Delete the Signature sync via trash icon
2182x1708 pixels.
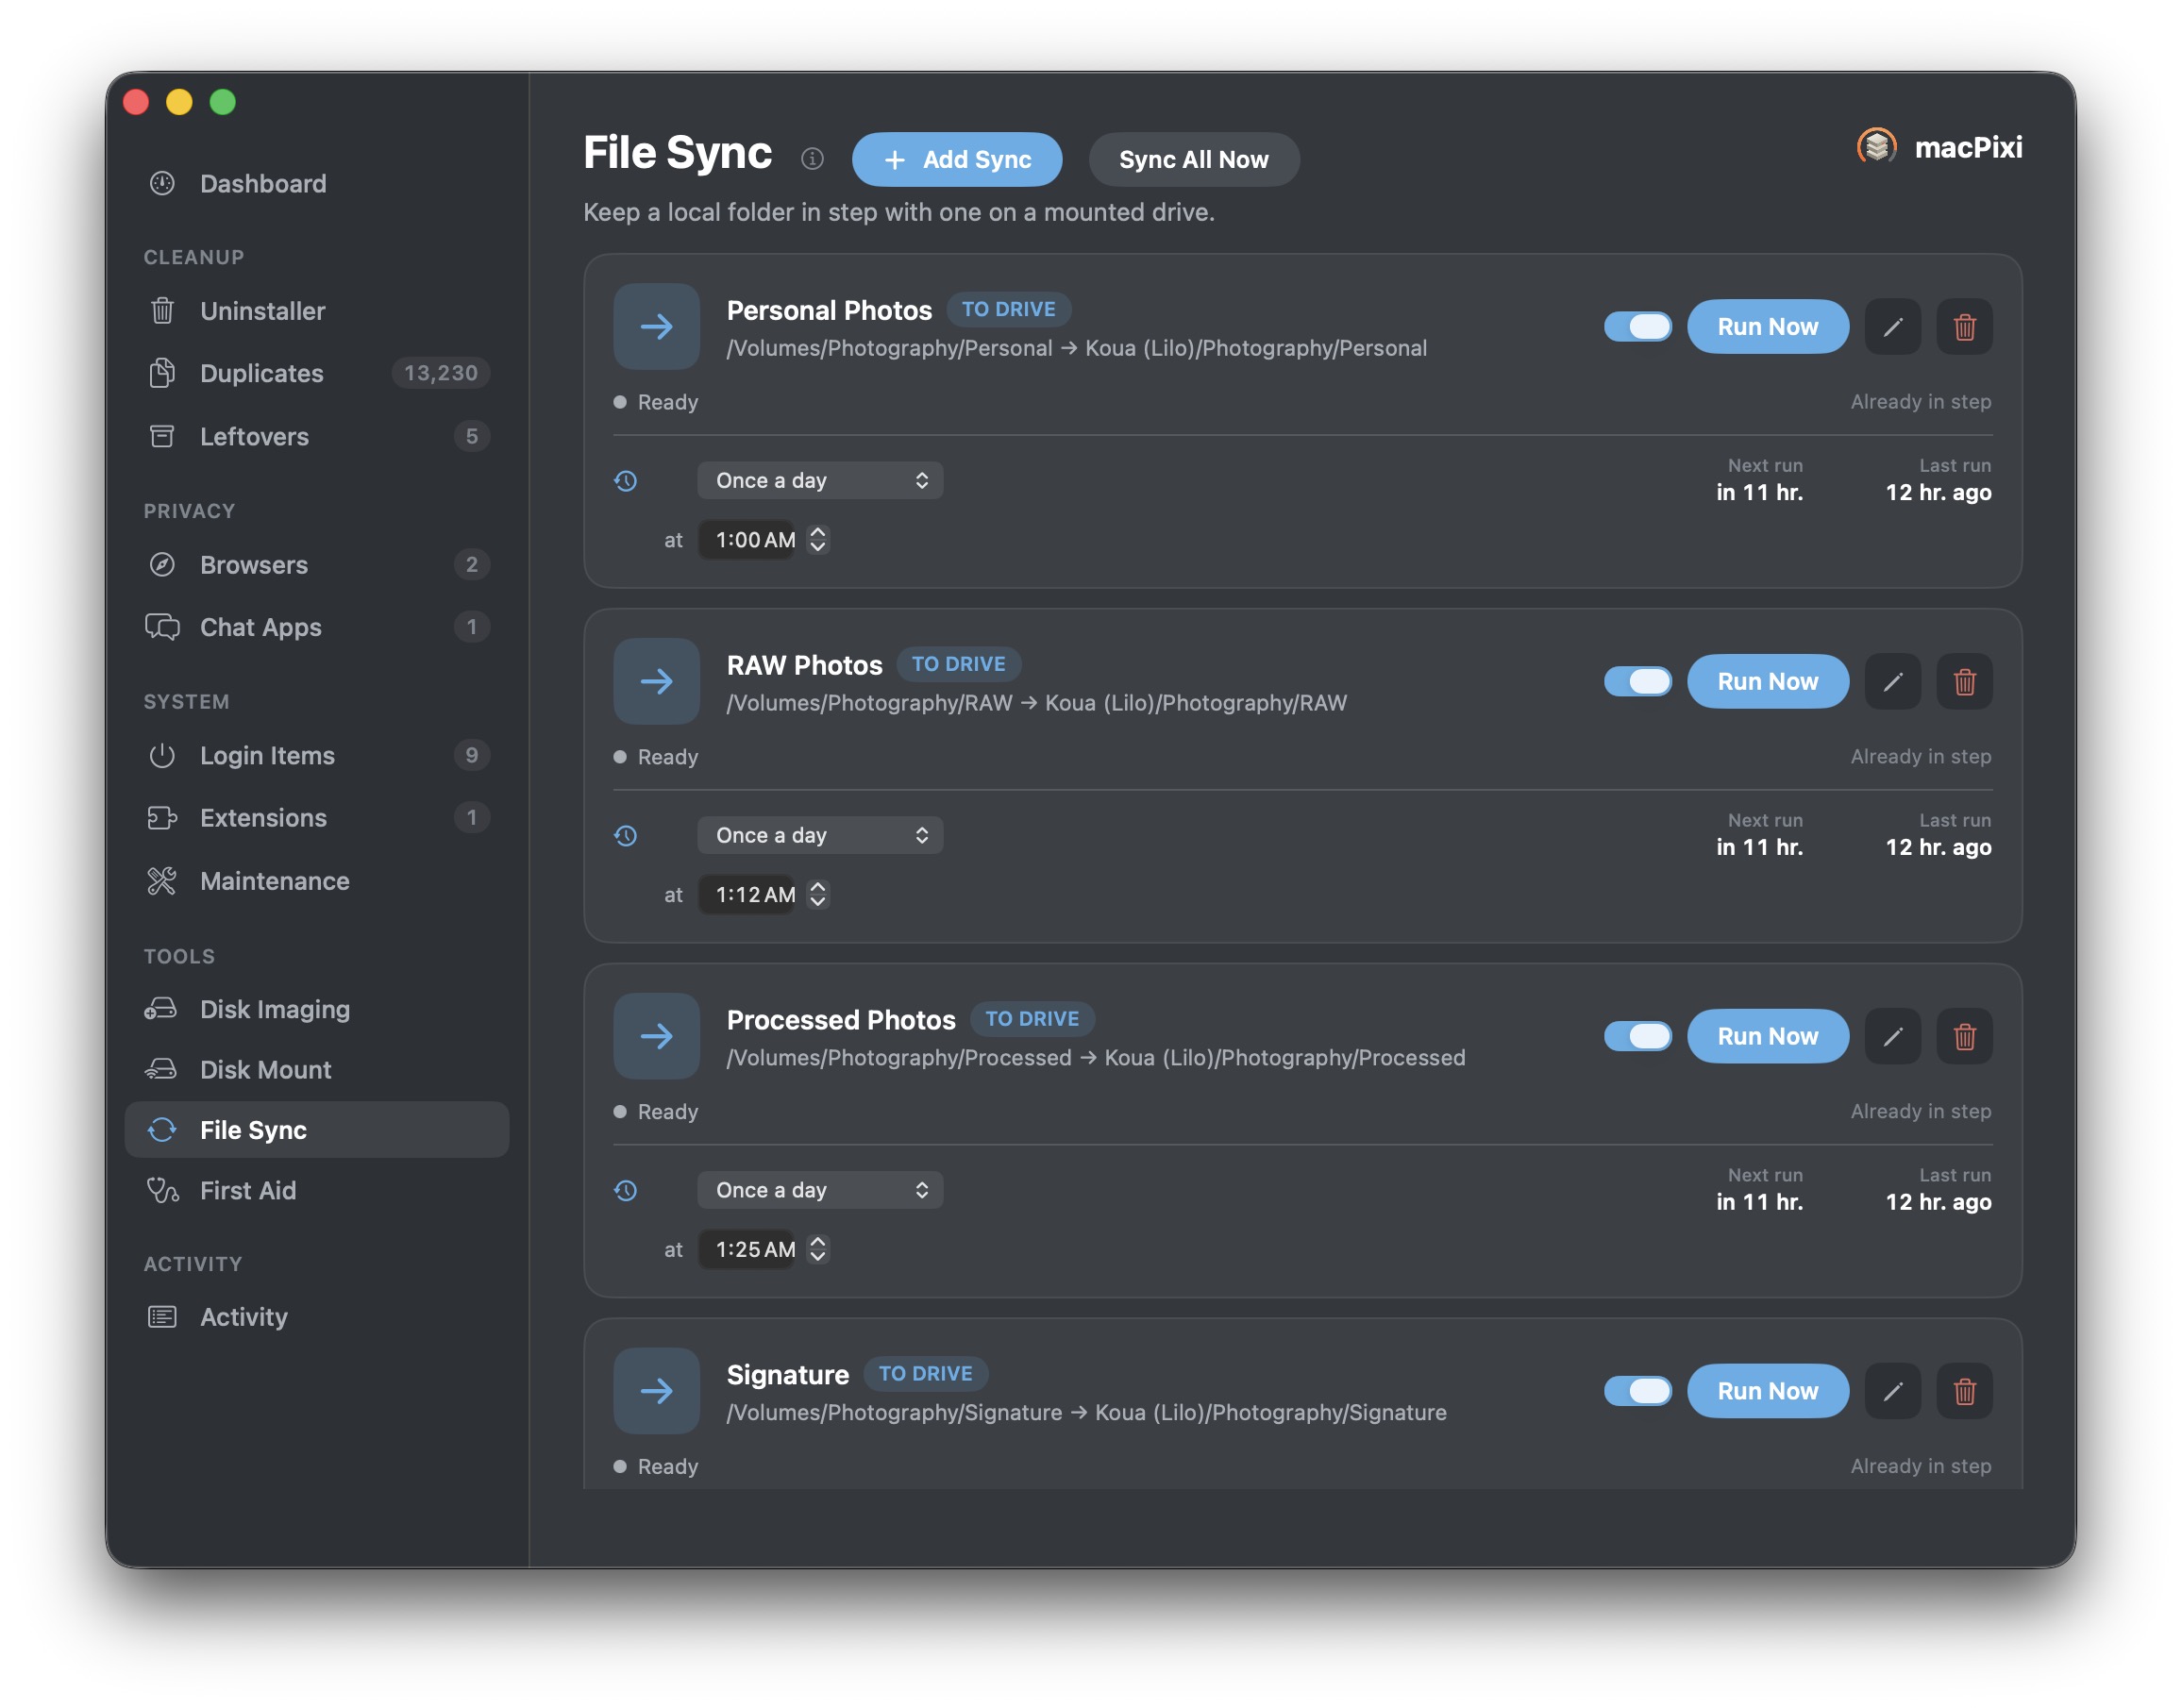[x=1964, y=1391]
